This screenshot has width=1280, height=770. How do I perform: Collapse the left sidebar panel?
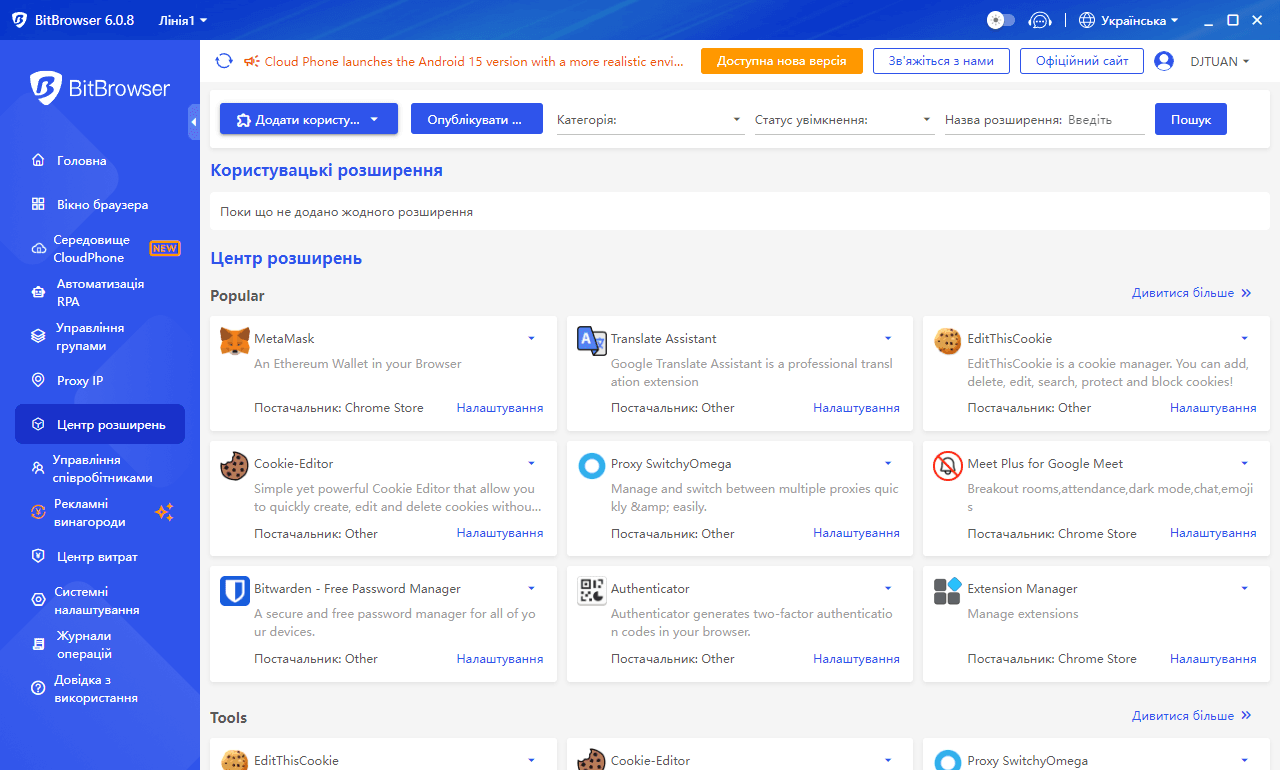194,122
